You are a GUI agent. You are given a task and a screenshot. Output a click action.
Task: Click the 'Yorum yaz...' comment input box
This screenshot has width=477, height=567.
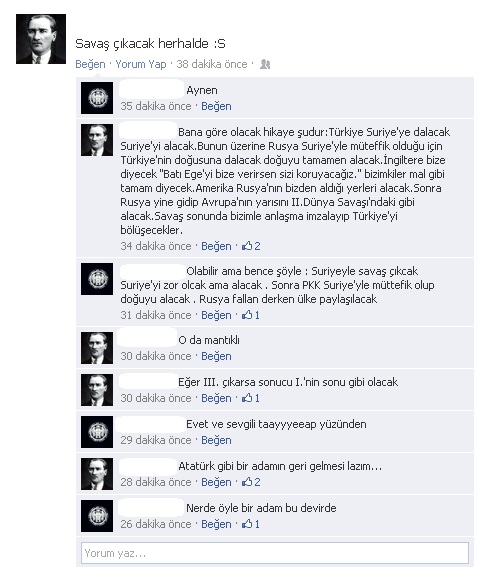click(x=275, y=553)
